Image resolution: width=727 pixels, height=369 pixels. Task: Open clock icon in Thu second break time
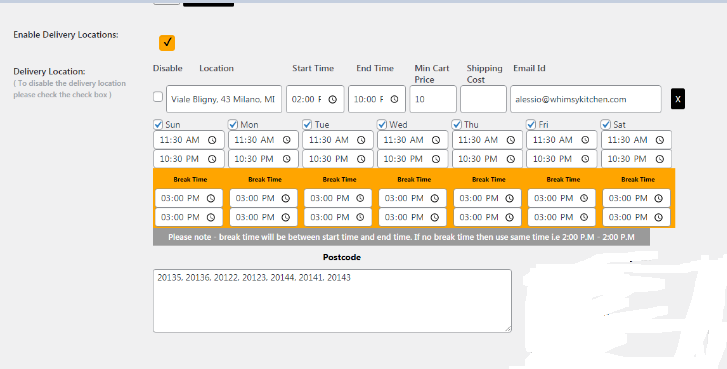[510, 217]
